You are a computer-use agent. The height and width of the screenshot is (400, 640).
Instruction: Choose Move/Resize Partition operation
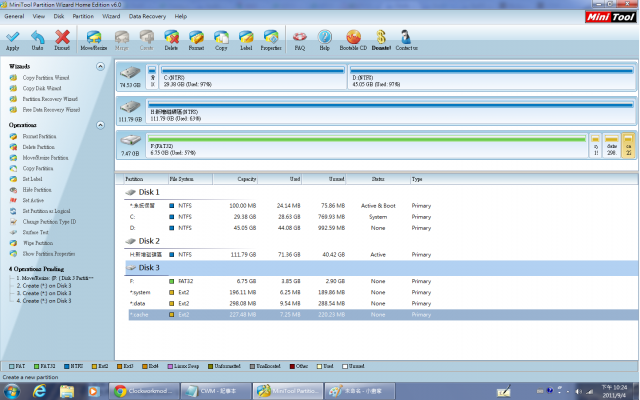[45, 158]
